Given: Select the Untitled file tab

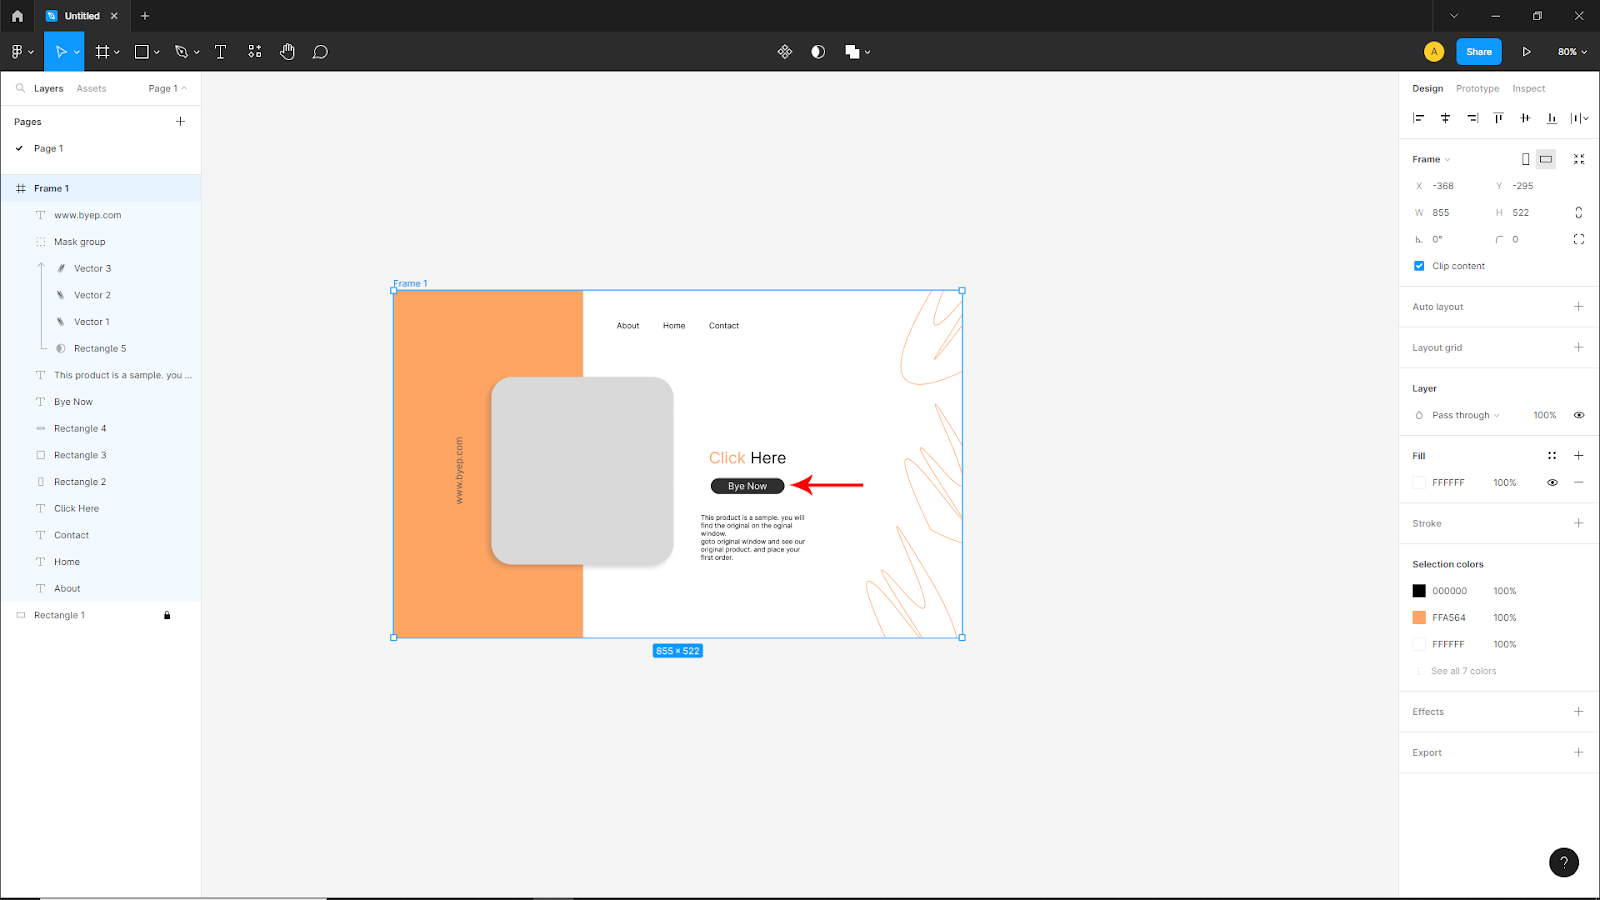Looking at the screenshot, I should click(82, 16).
